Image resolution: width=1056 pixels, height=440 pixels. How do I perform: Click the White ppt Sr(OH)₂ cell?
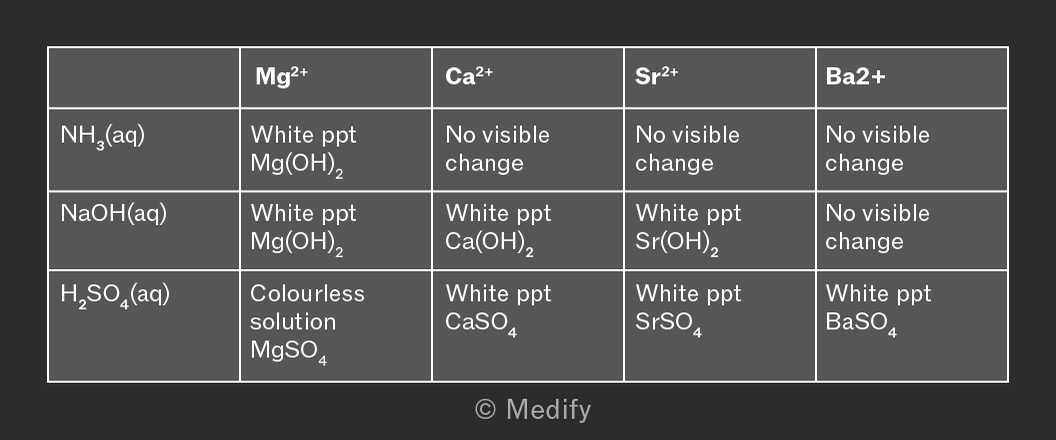click(x=719, y=230)
